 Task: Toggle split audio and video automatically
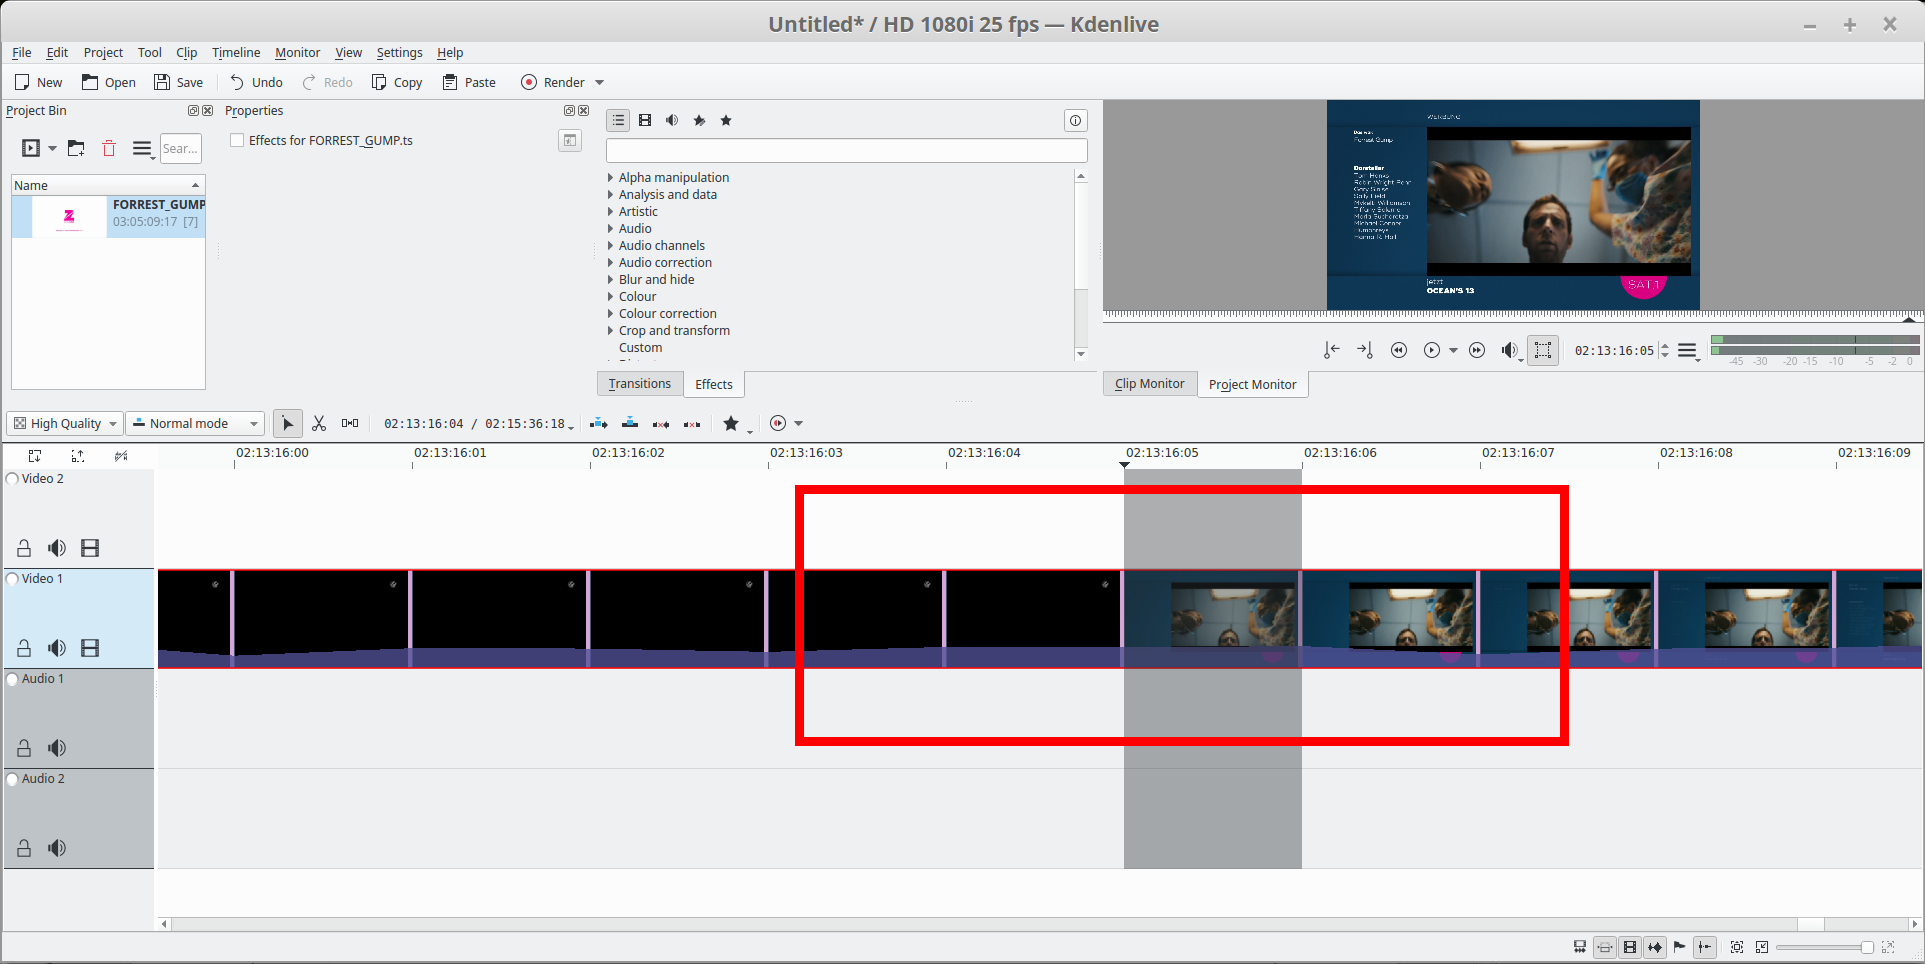(x=1579, y=947)
